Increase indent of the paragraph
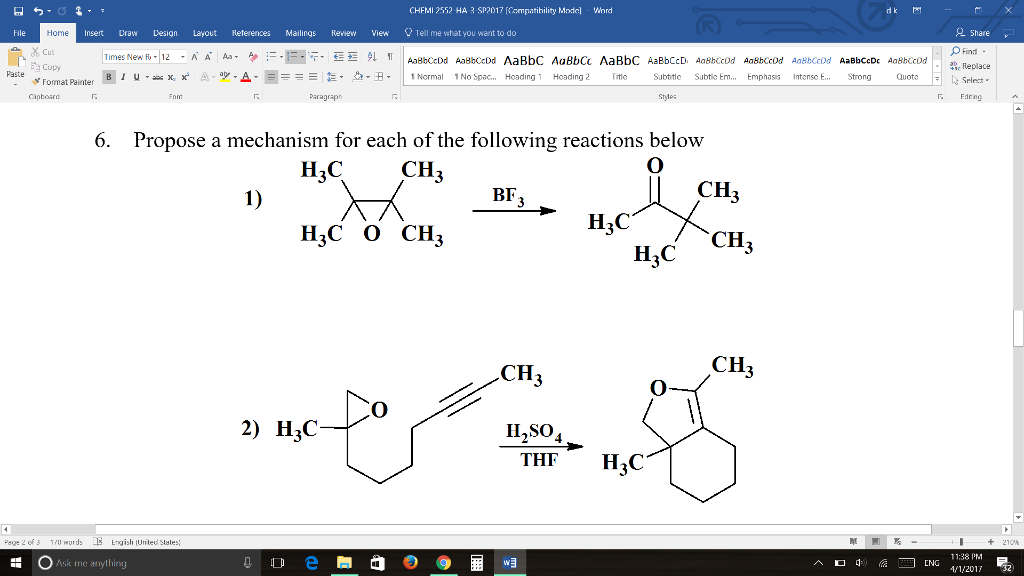This screenshot has height=576, width=1024. 352,56
